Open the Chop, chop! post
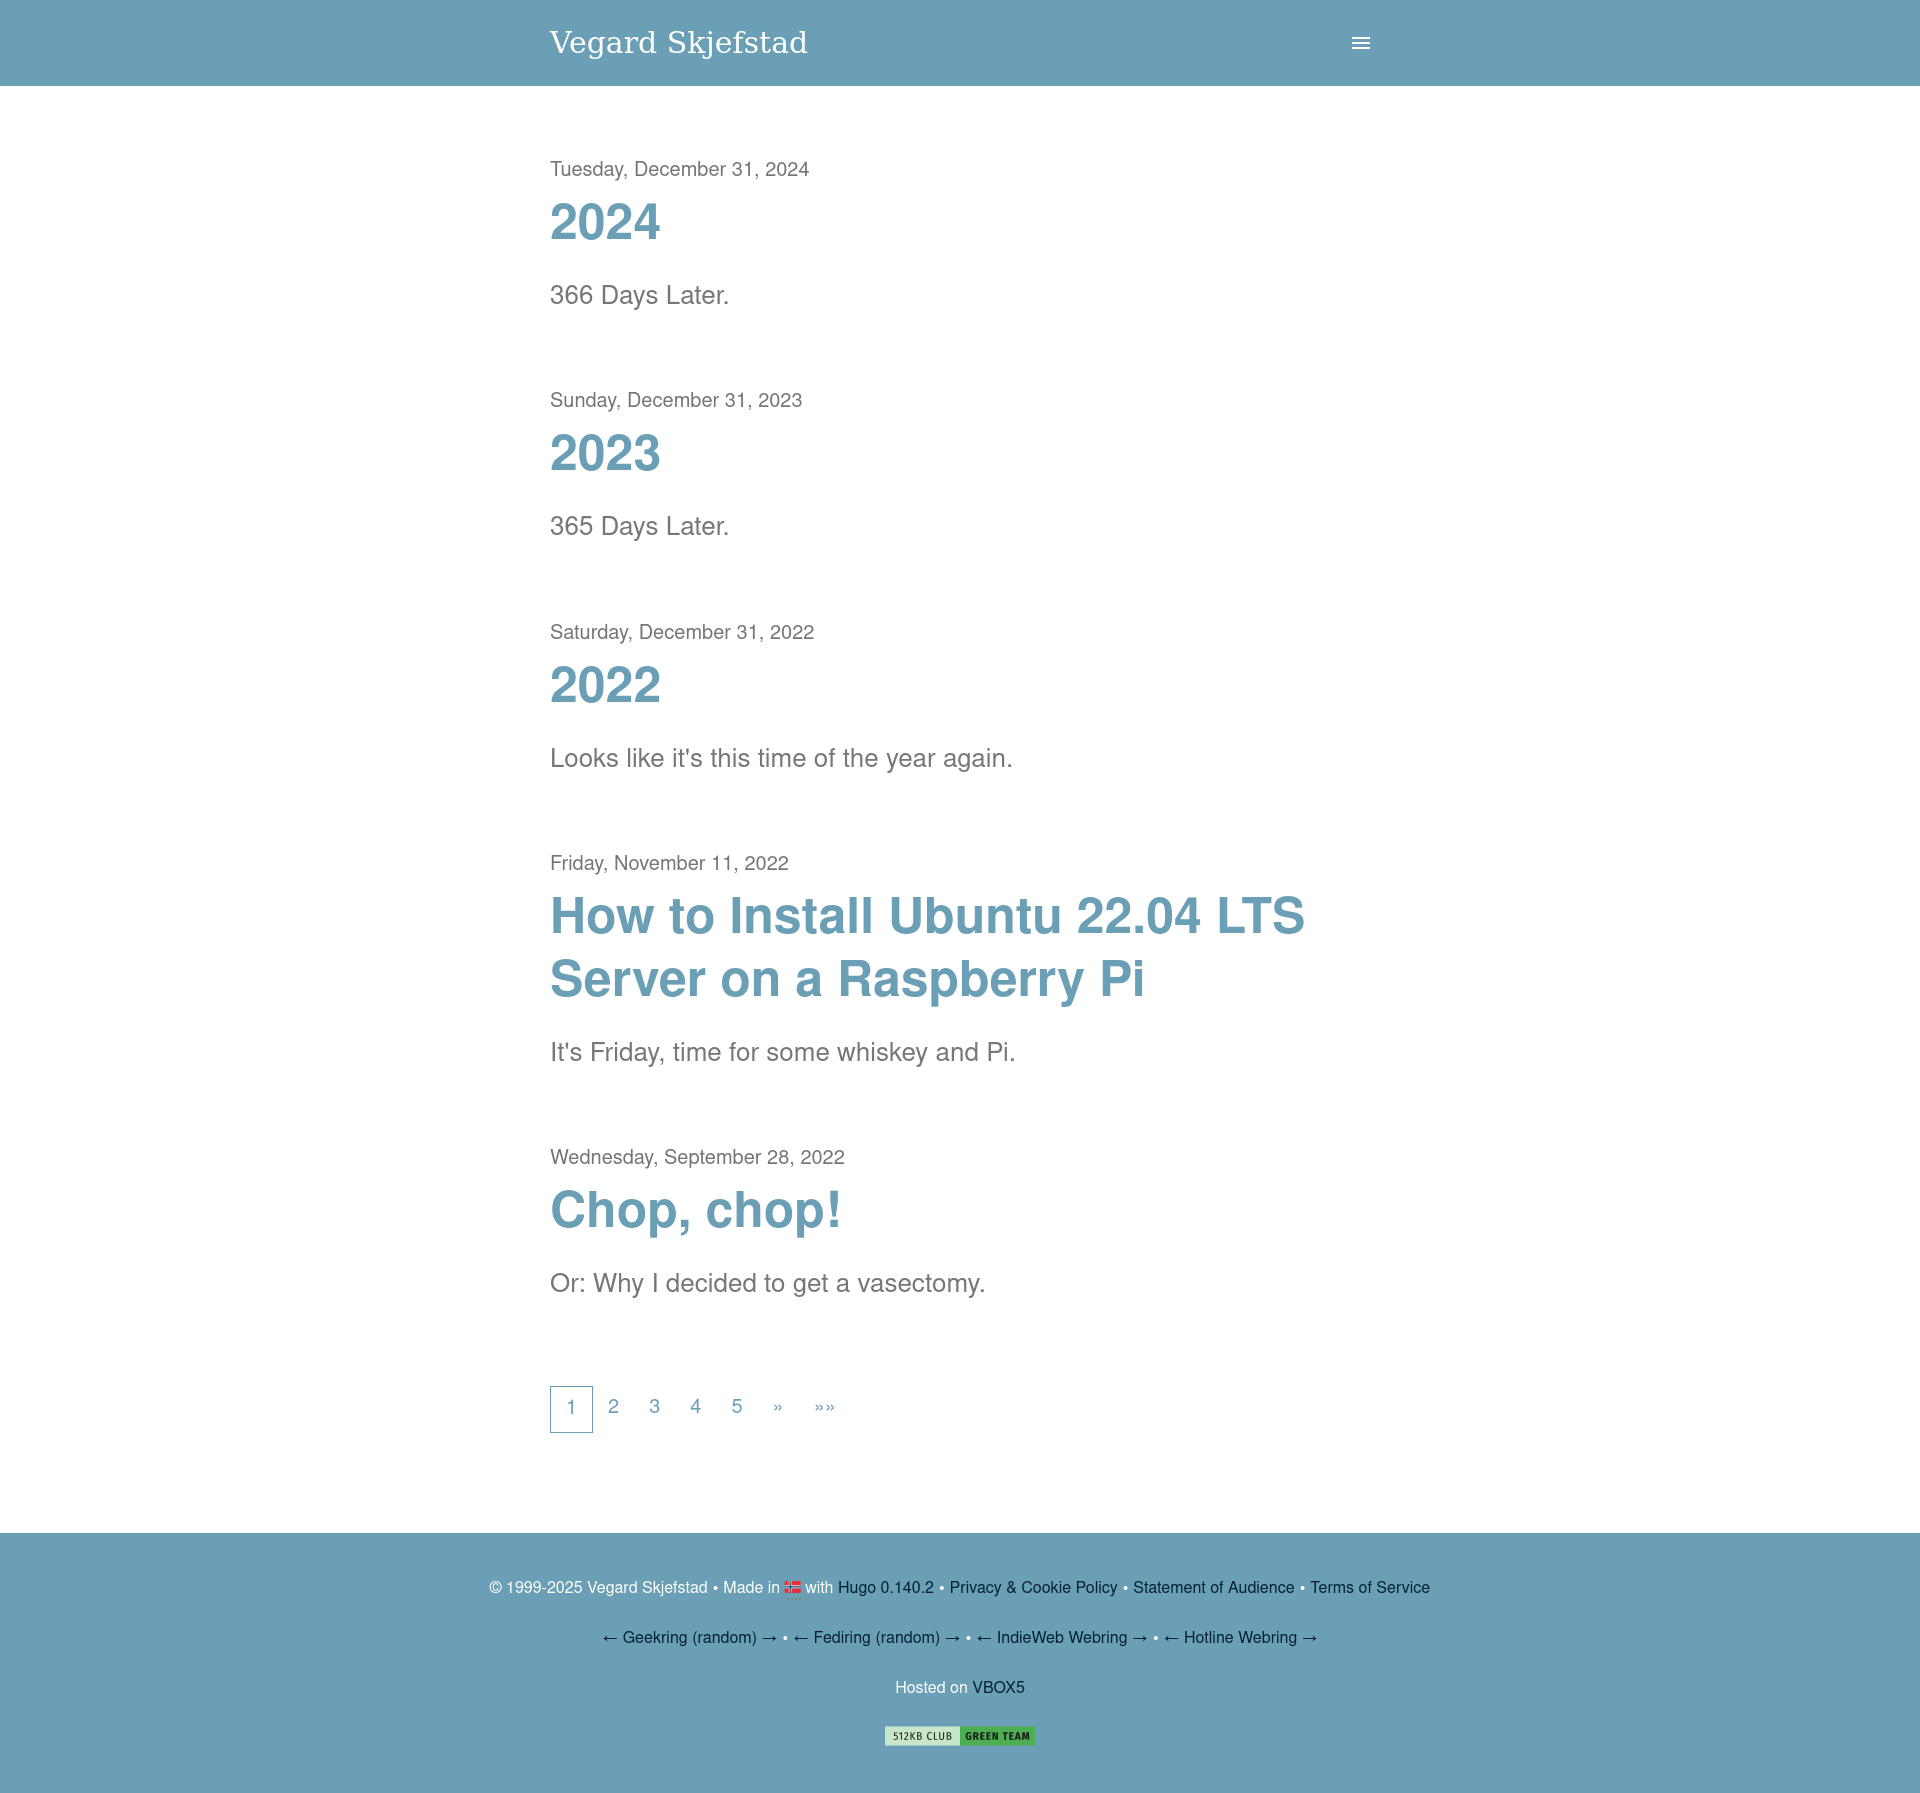The width and height of the screenshot is (1920, 1793). click(696, 1210)
